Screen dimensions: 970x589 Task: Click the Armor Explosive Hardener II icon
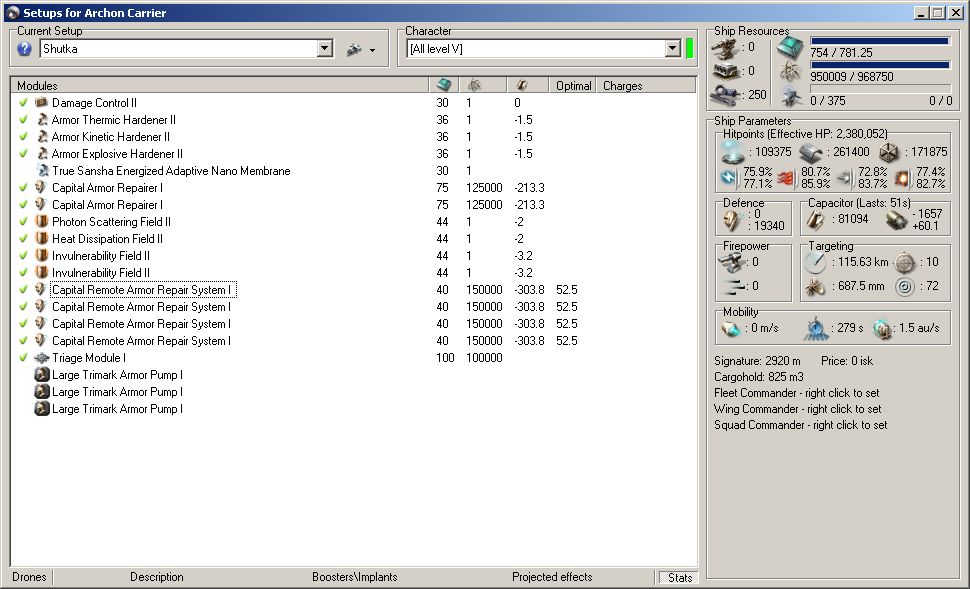(42, 153)
